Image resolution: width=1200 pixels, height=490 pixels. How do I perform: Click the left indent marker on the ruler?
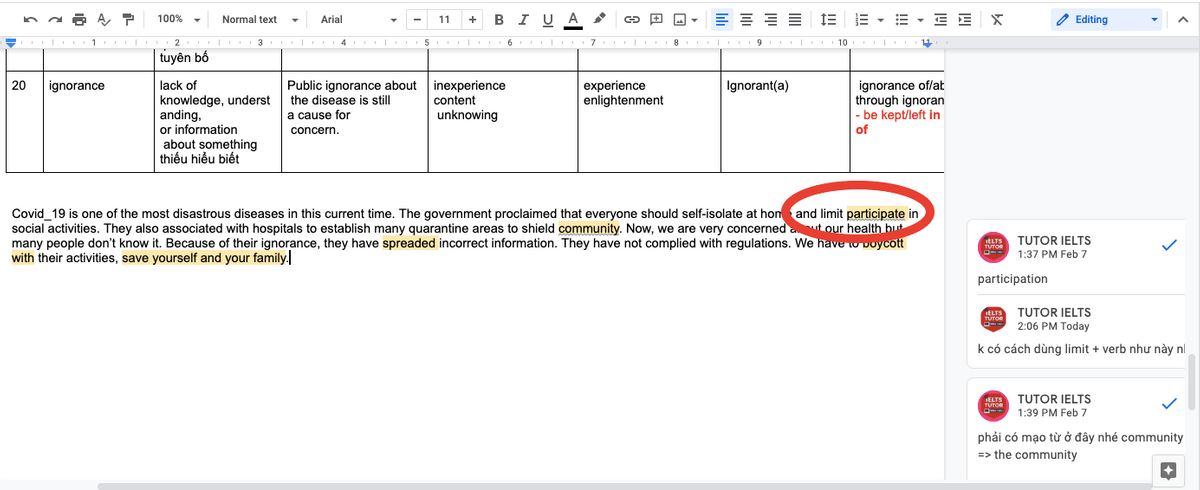coord(11,42)
